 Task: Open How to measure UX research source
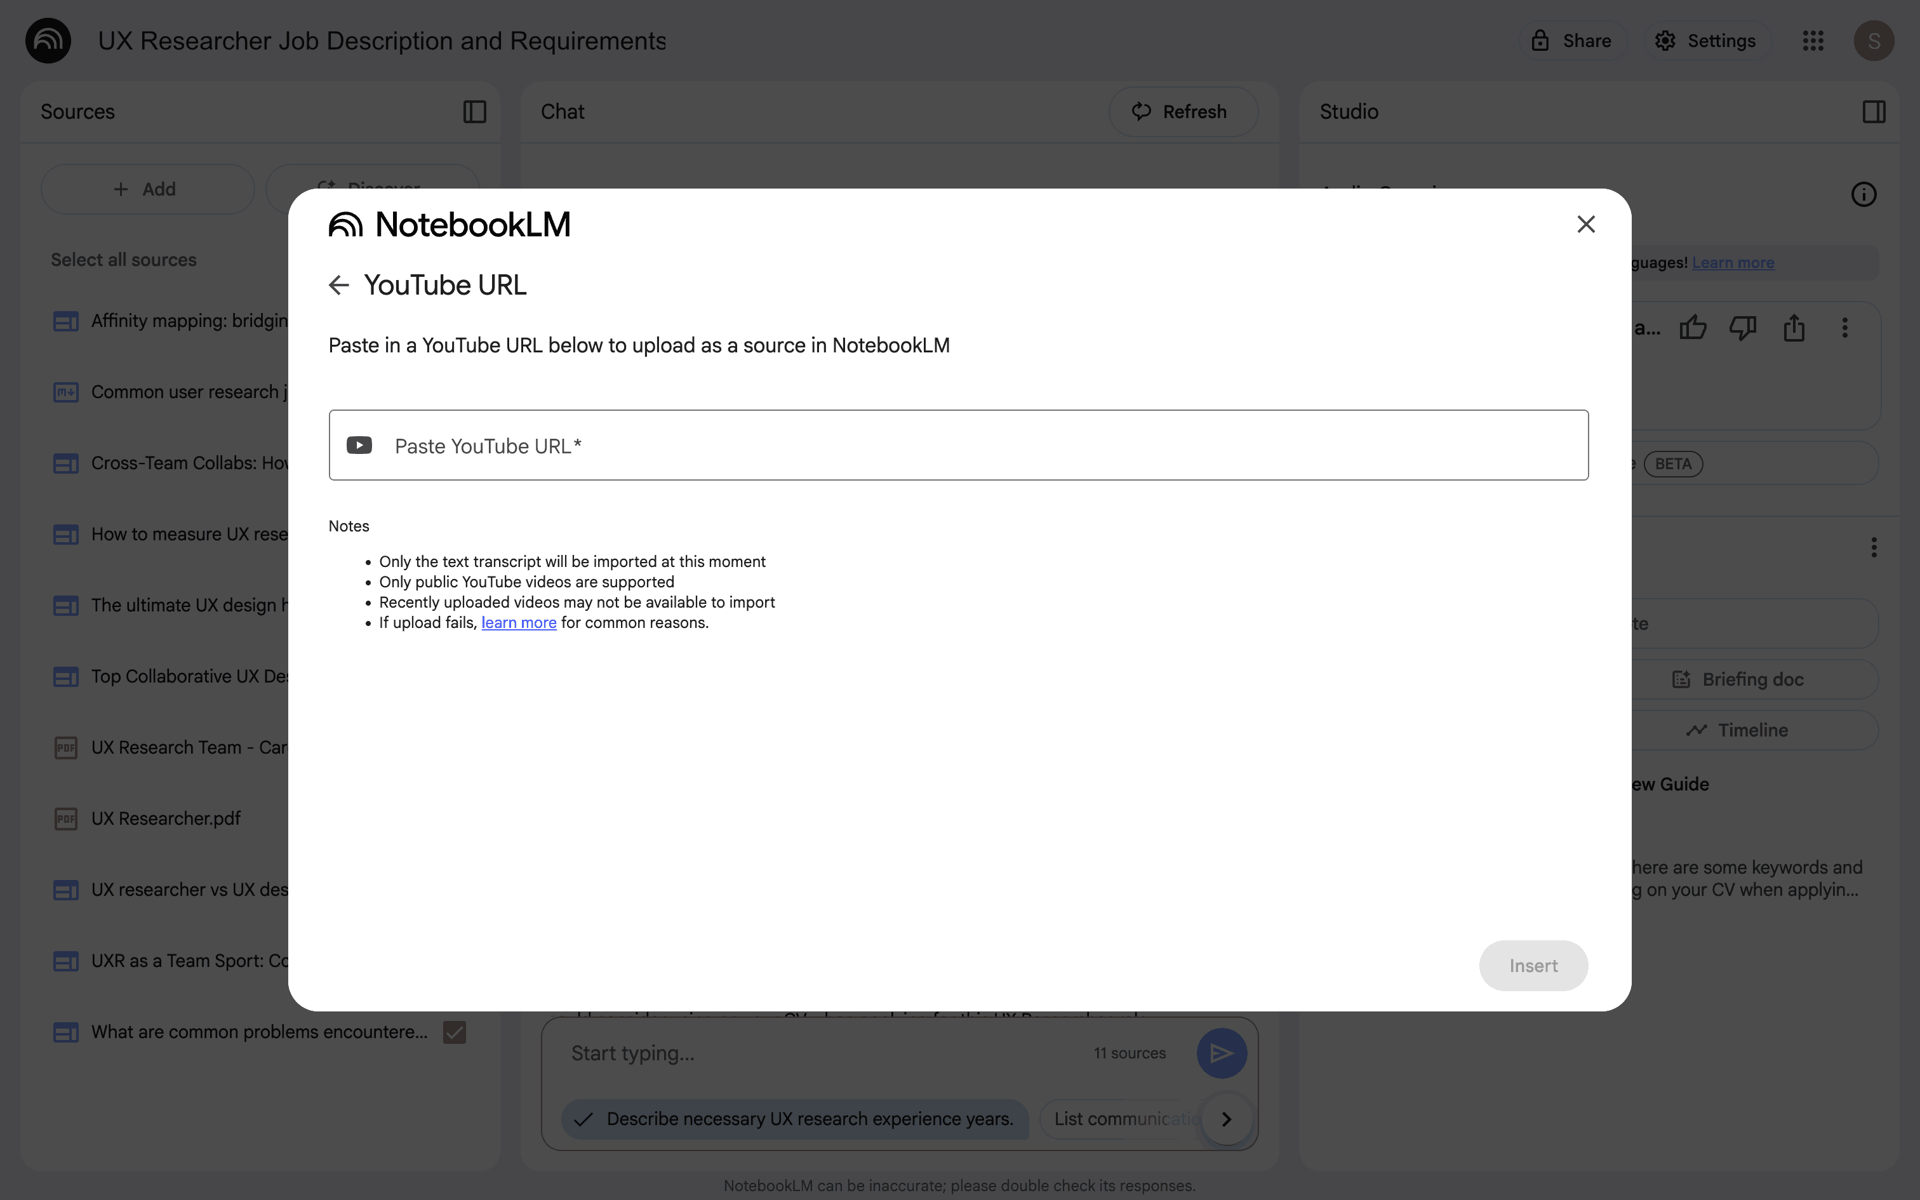point(189,534)
